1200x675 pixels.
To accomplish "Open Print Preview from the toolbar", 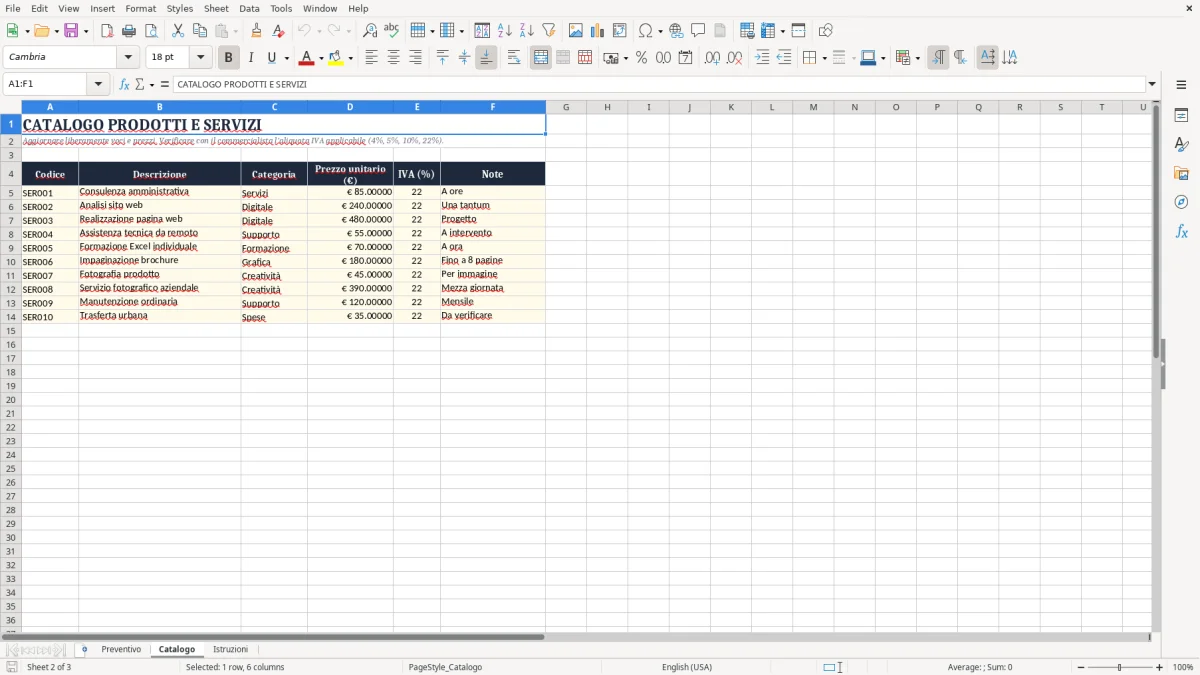I will [x=149, y=31].
